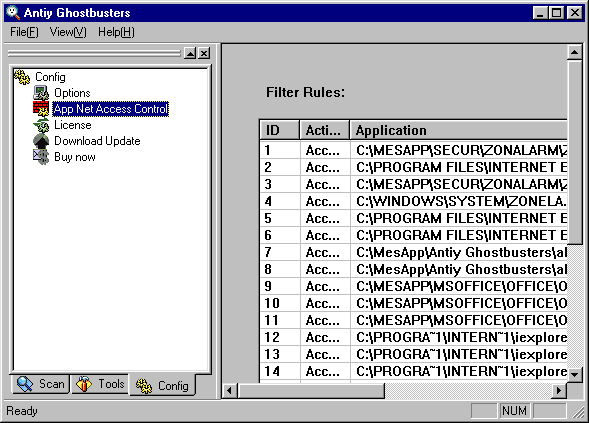The image size is (589, 423).
Task: Sort by the Acti... column header
Action: [x=325, y=130]
